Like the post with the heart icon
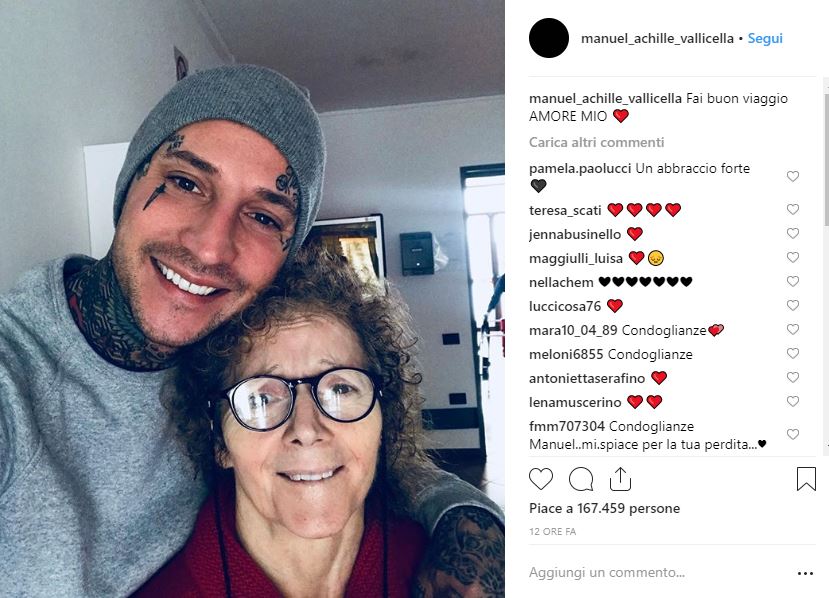The width and height of the screenshot is (829, 598). coord(541,479)
